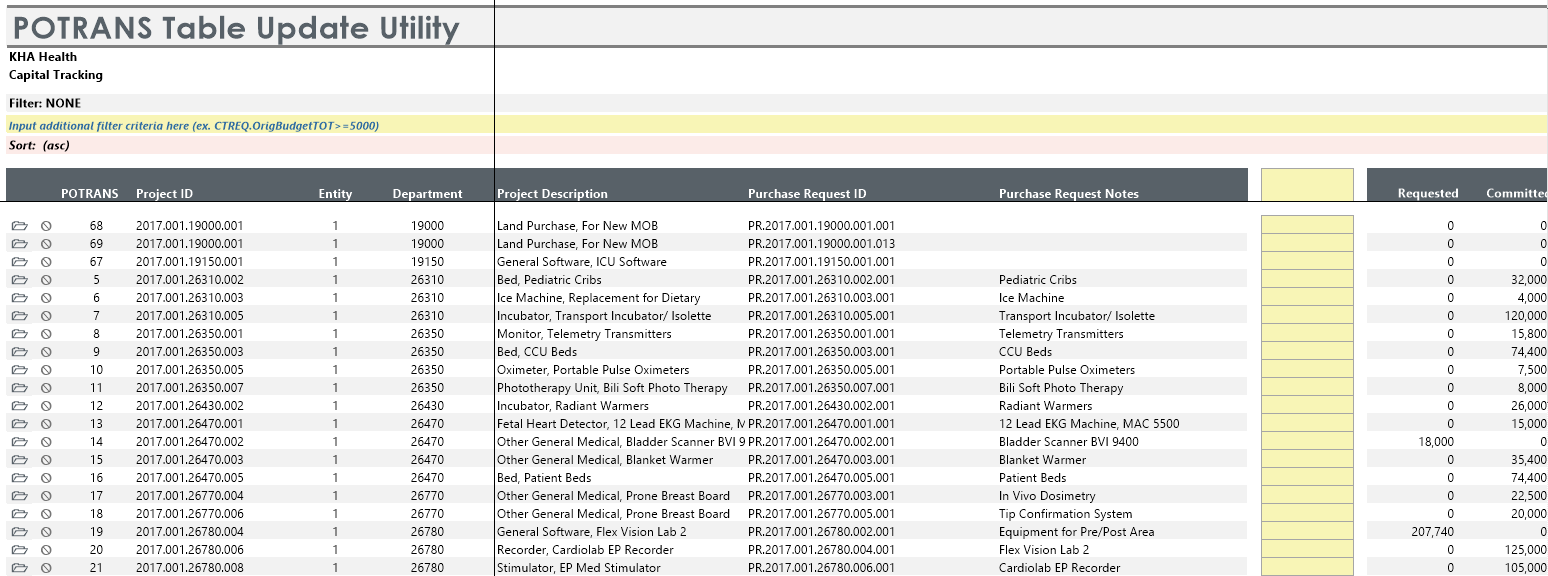Click the cancel circle icon for POTRANS 14
Viewport: 1548px width, 576px height.
coord(46,442)
